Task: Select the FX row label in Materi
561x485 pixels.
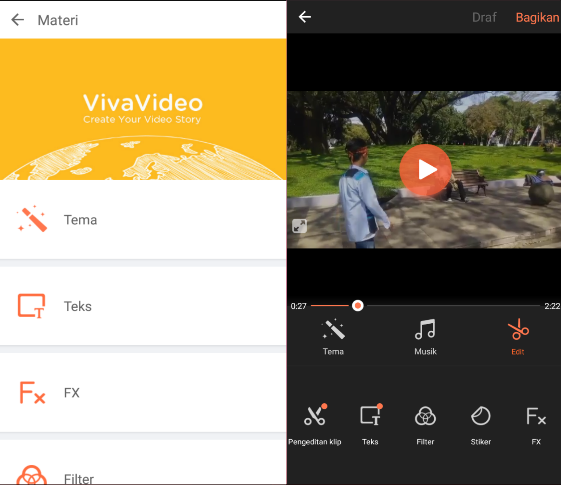Action: click(x=72, y=393)
